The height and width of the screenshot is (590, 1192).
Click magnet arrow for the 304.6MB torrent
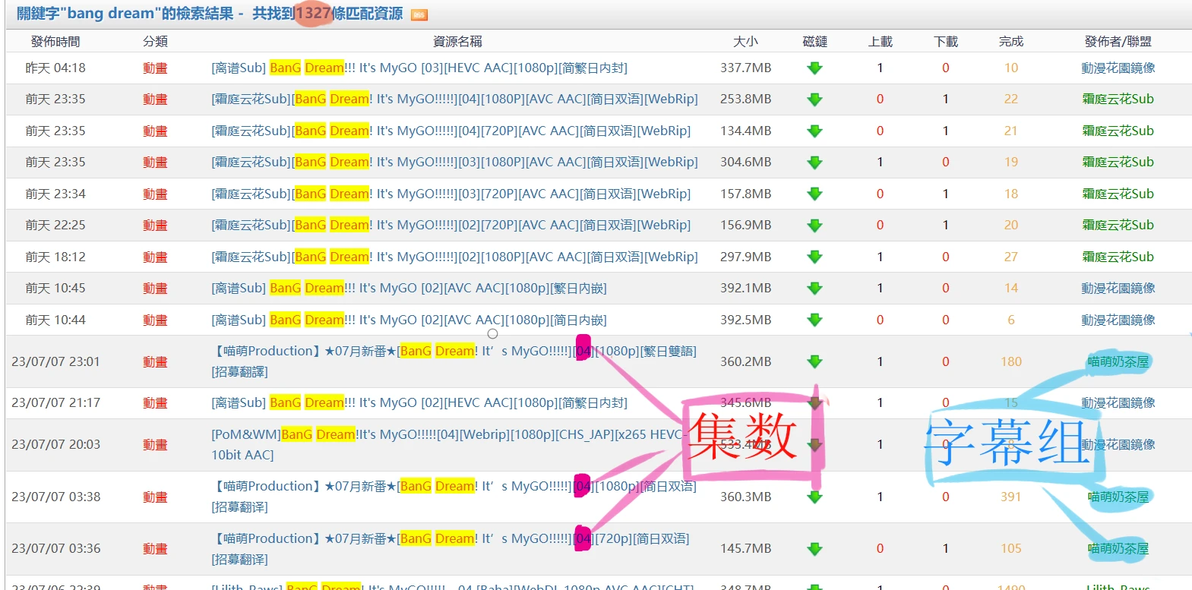tap(814, 162)
